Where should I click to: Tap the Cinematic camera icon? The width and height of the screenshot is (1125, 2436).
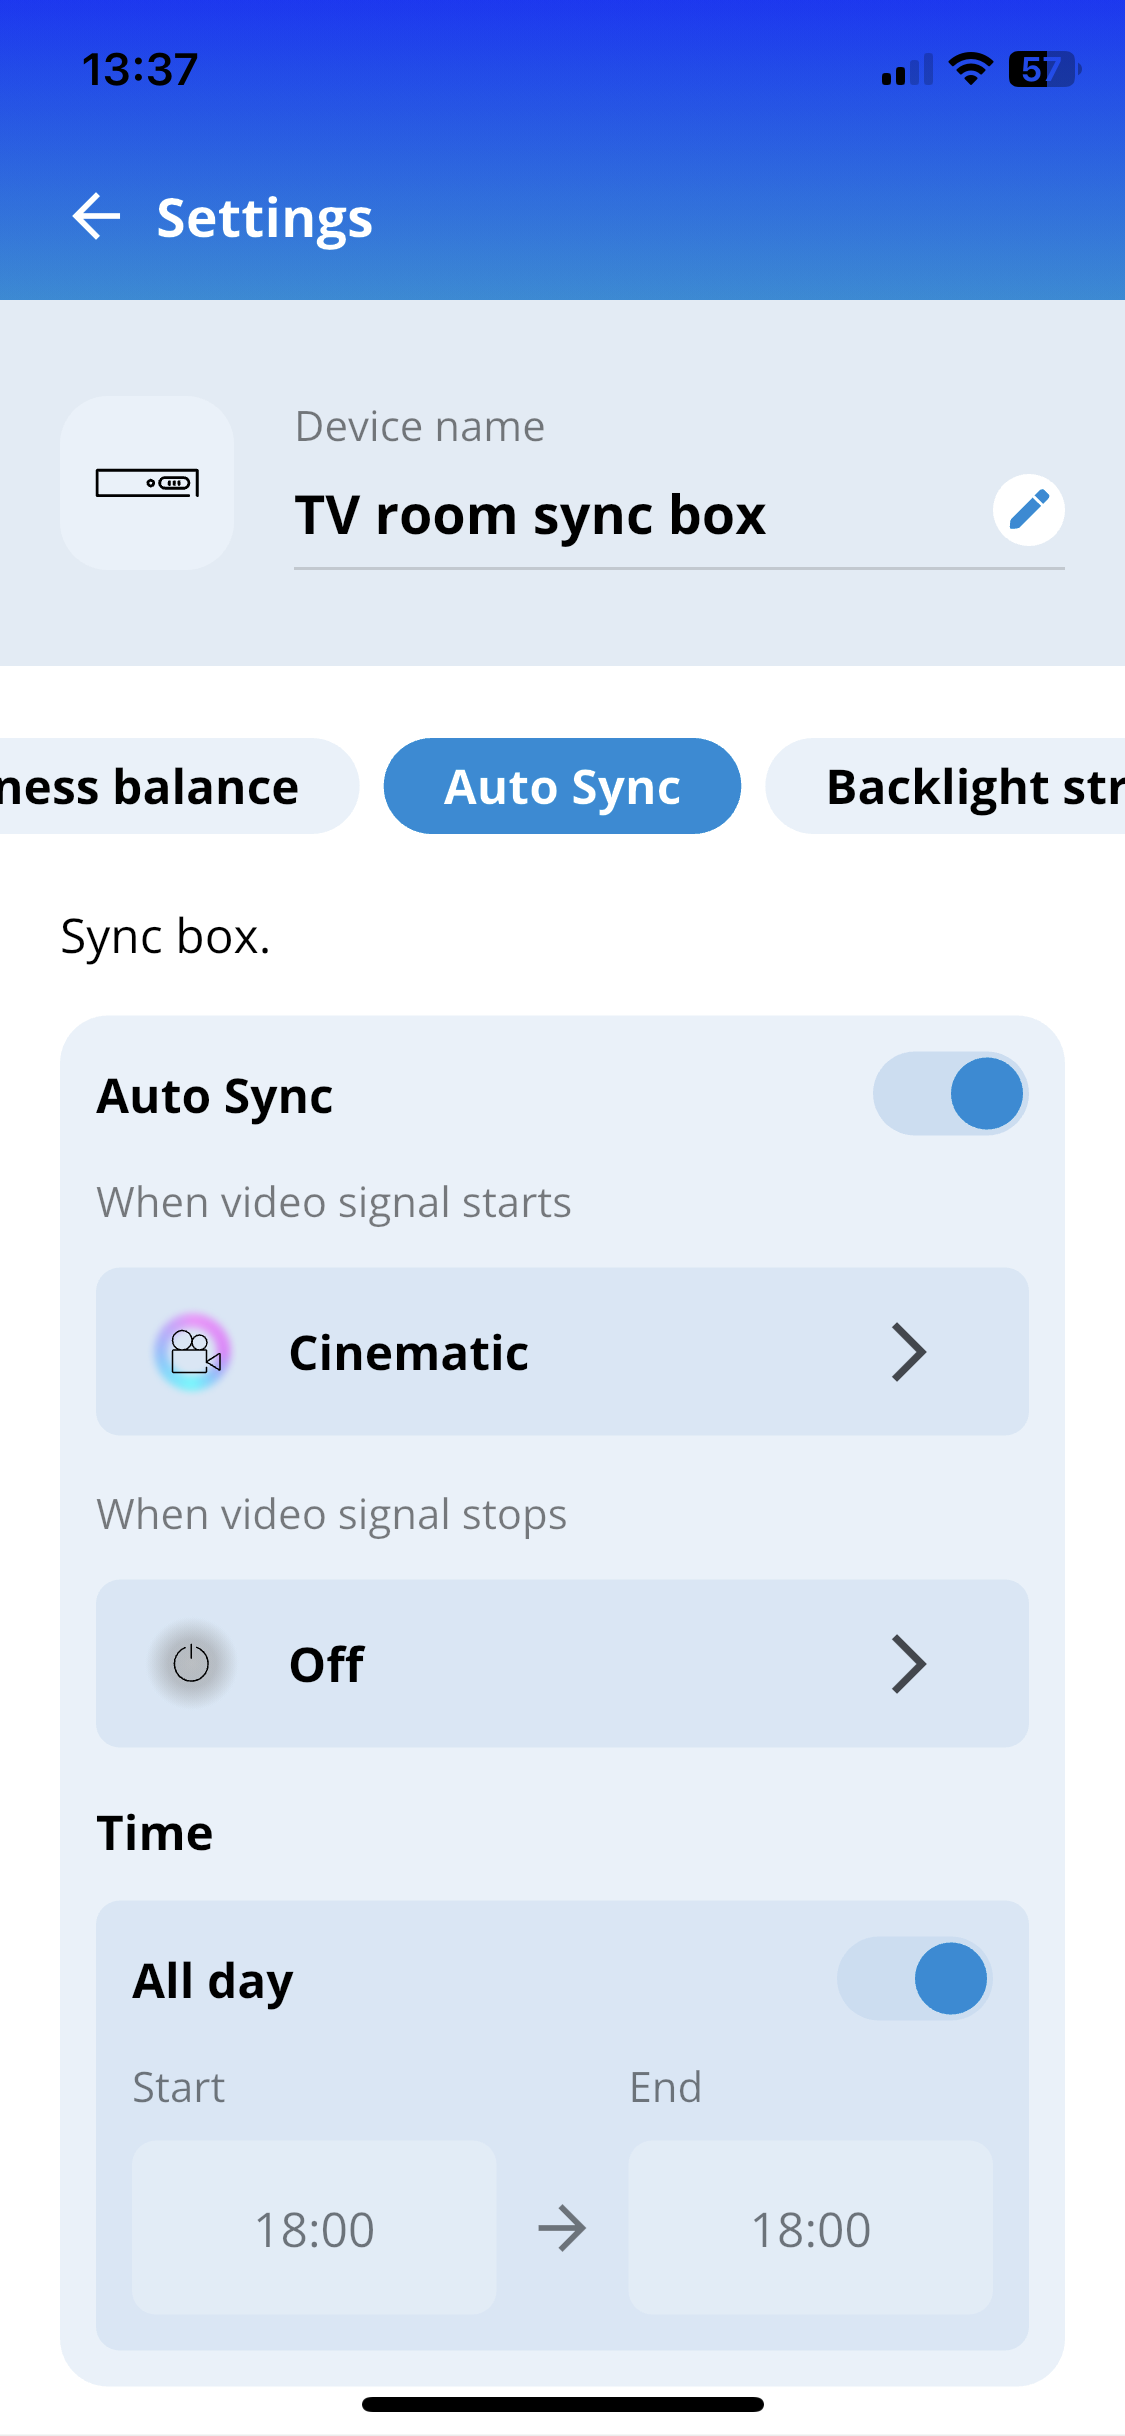pos(193,1352)
